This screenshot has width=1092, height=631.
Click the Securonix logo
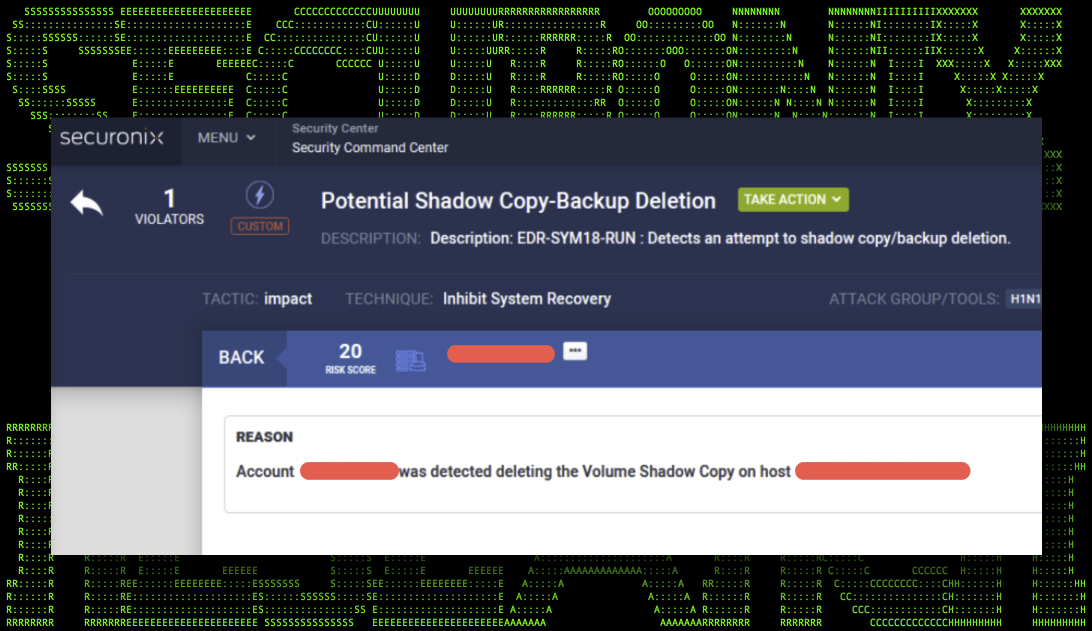pos(111,138)
